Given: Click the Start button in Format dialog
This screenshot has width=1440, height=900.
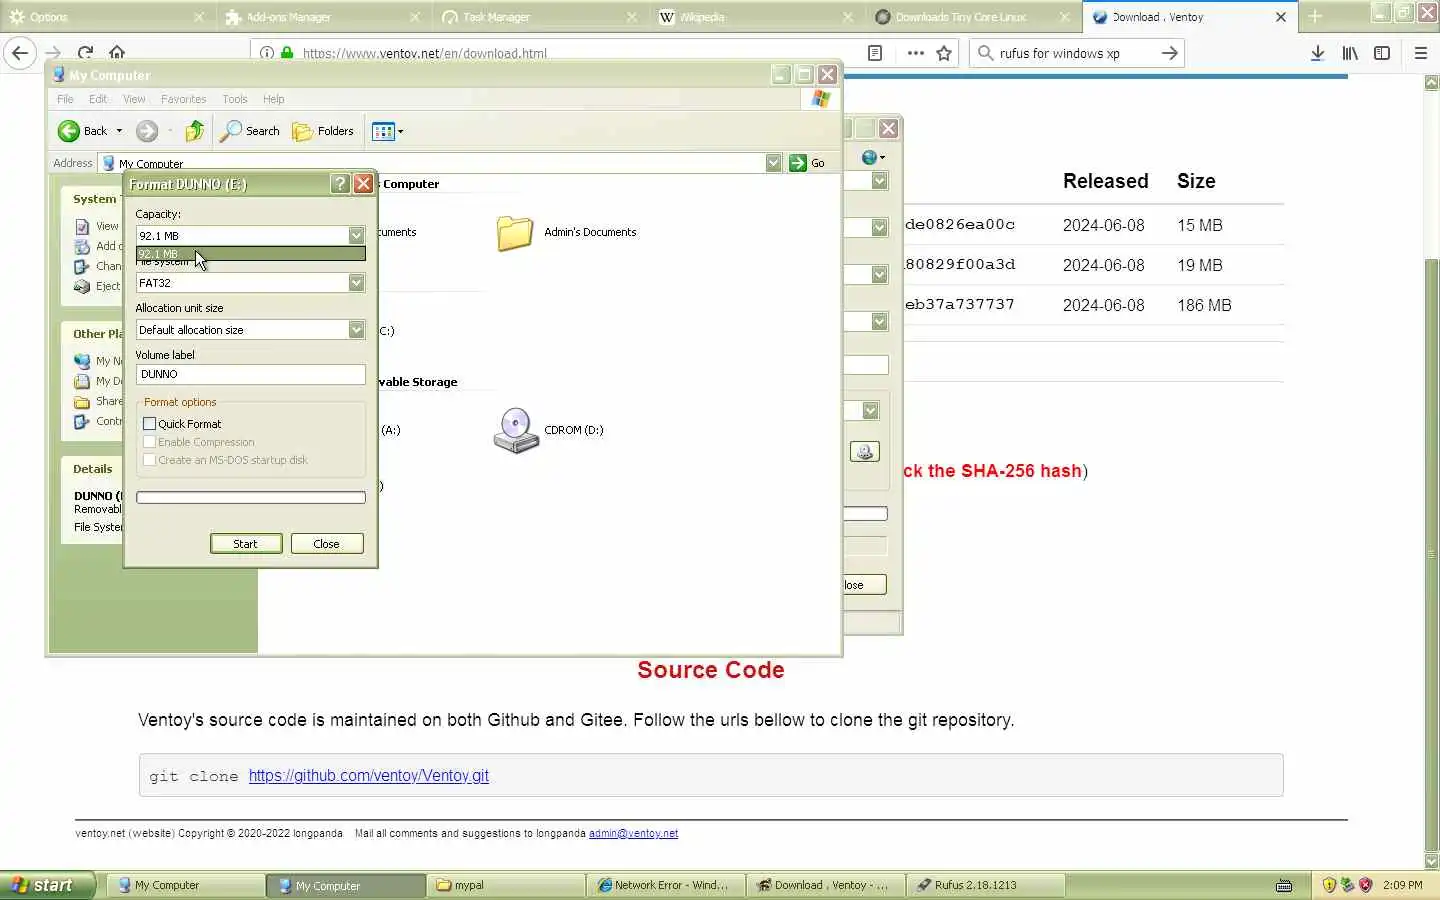Looking at the screenshot, I should [x=246, y=544].
